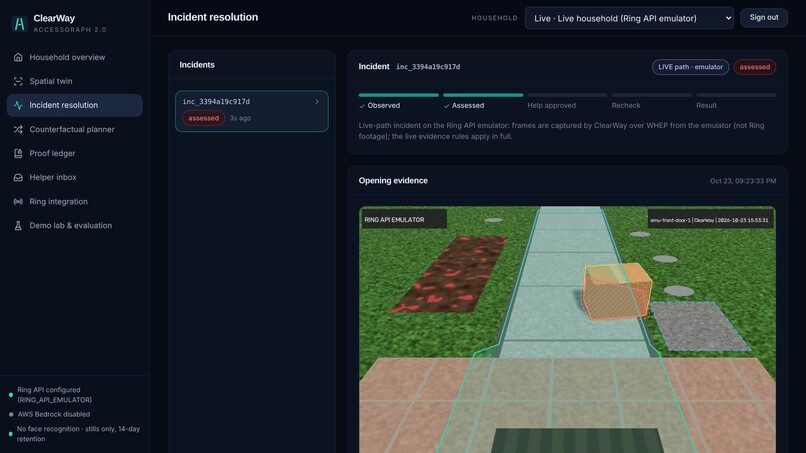Image resolution: width=806 pixels, height=453 pixels.
Task: Click the Incidents panel heading
Action: point(197,65)
